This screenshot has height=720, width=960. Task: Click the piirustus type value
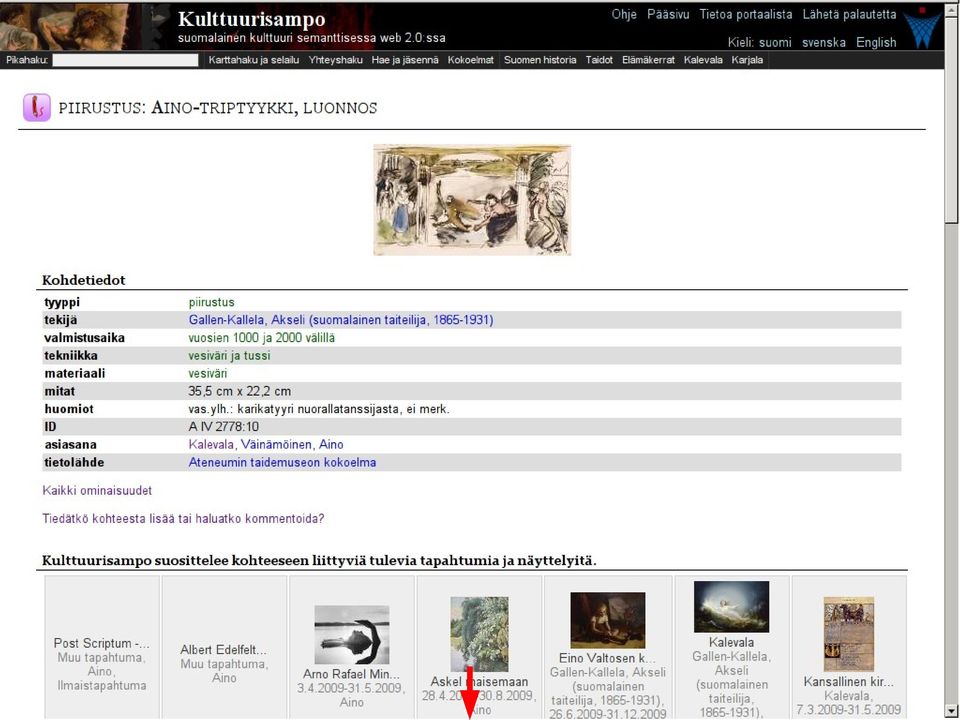tap(211, 302)
